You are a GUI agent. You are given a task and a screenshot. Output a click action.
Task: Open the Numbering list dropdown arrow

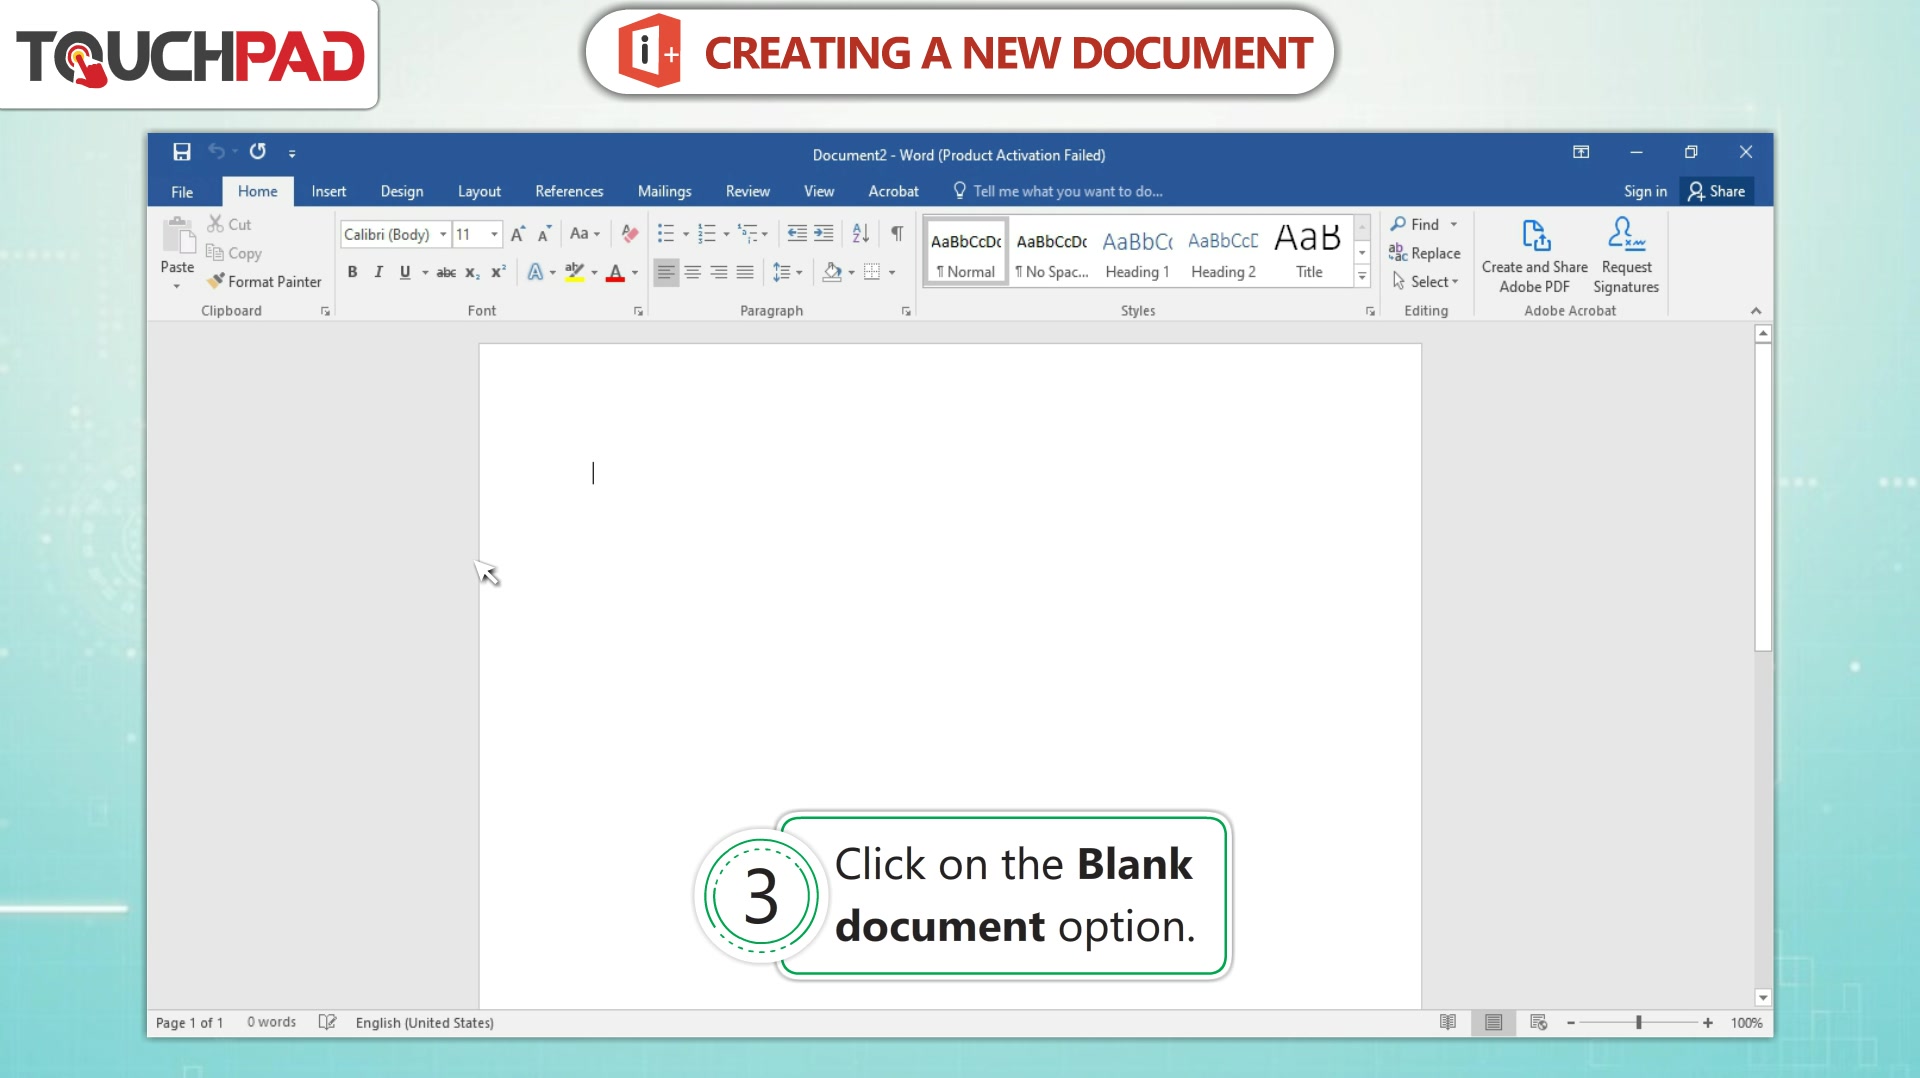tap(726, 235)
